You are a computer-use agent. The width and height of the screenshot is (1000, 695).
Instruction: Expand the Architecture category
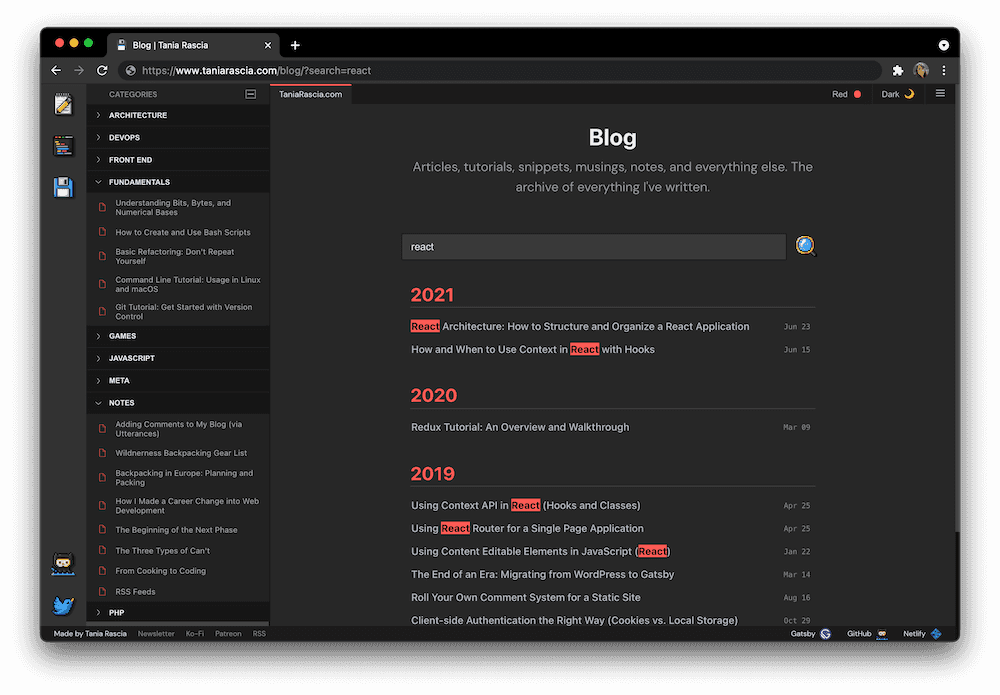[x=138, y=115]
